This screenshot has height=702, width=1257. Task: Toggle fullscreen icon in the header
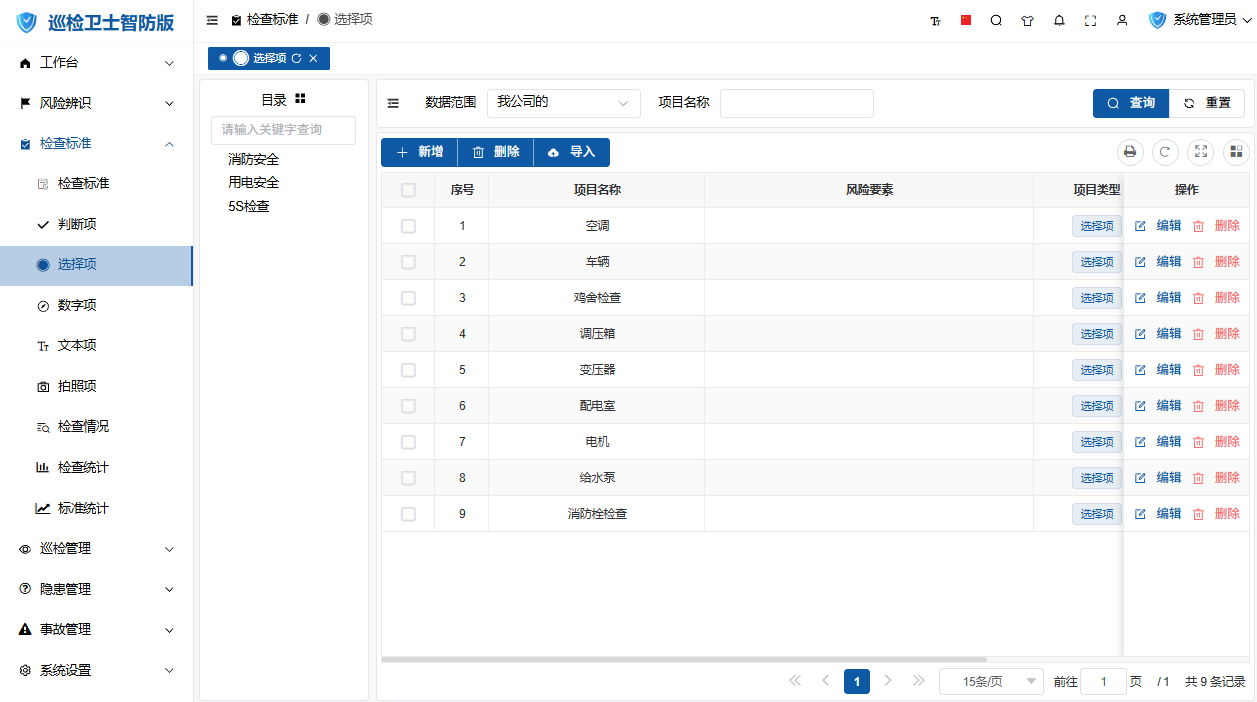[x=1091, y=20]
